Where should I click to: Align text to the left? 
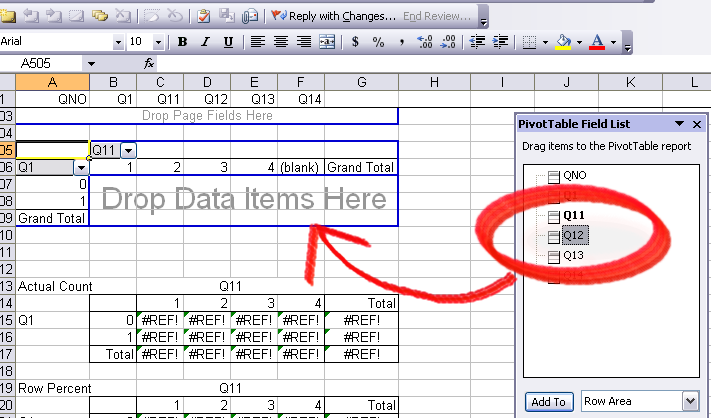pyautogui.click(x=258, y=42)
